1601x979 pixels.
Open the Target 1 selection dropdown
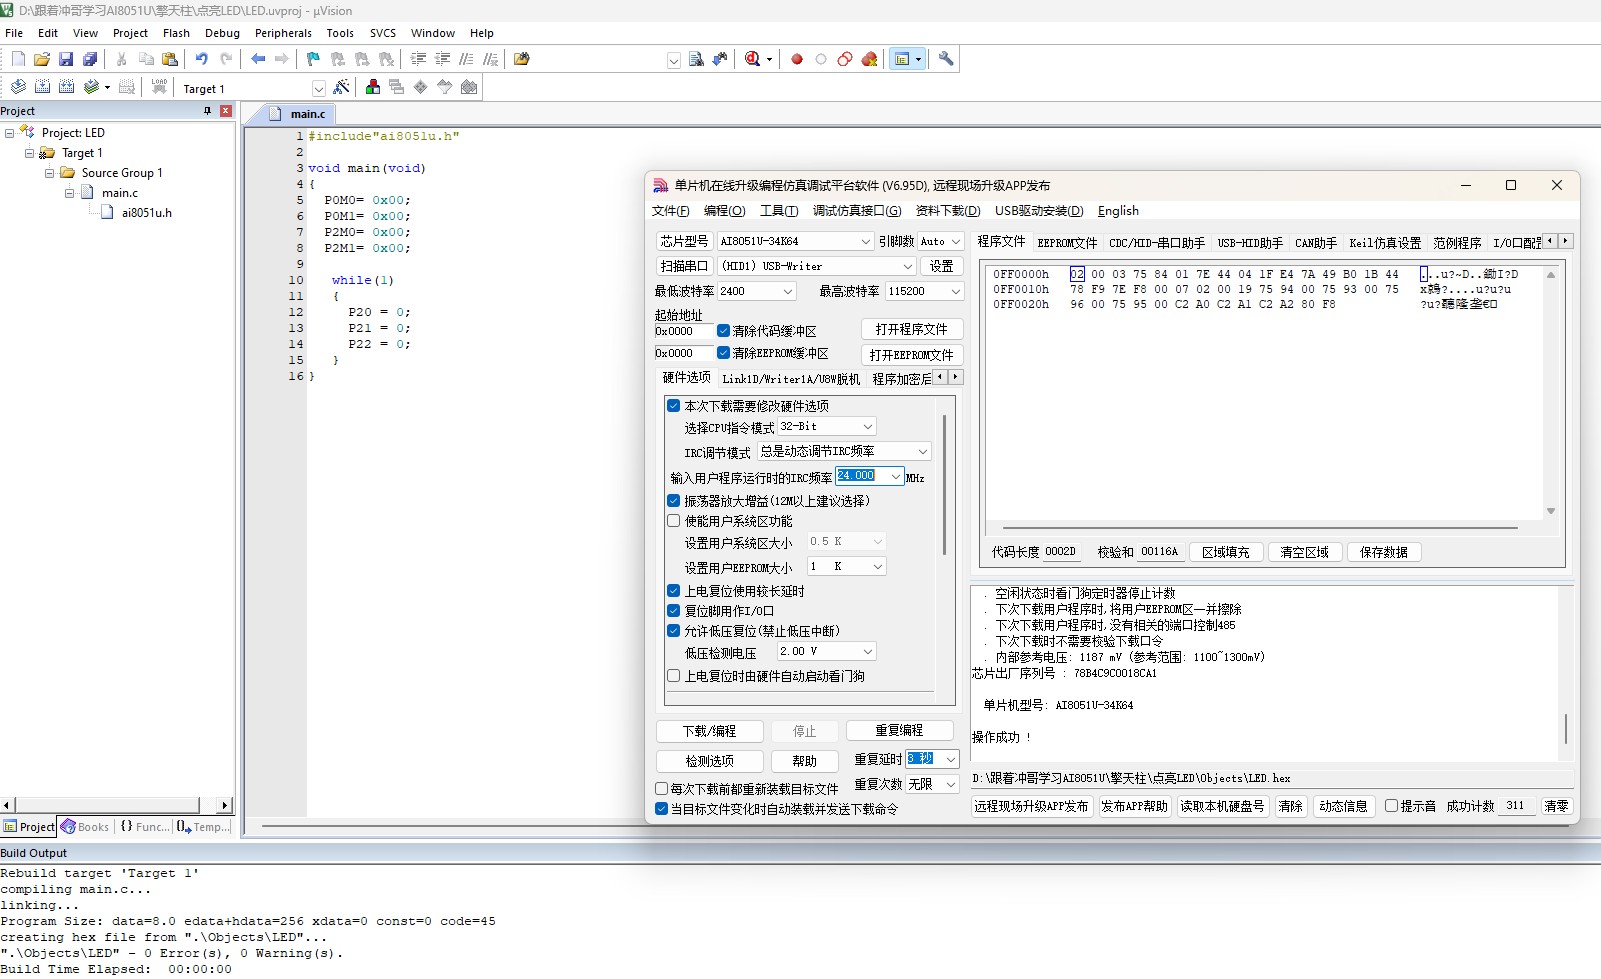(x=318, y=88)
